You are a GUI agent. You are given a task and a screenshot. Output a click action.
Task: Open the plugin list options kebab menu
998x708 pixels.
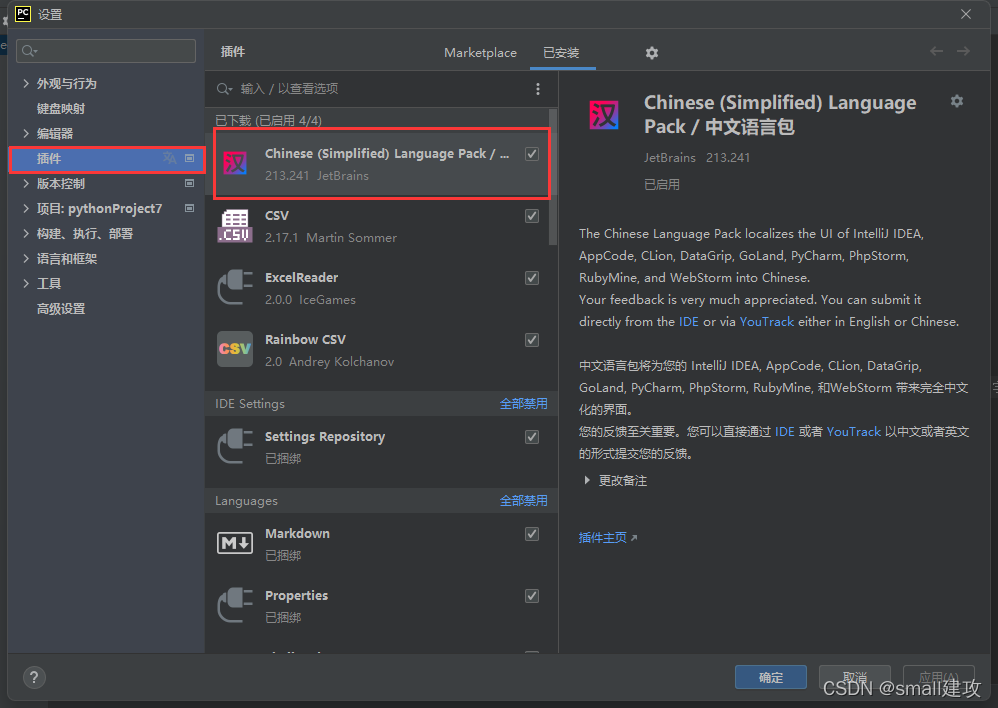(538, 88)
